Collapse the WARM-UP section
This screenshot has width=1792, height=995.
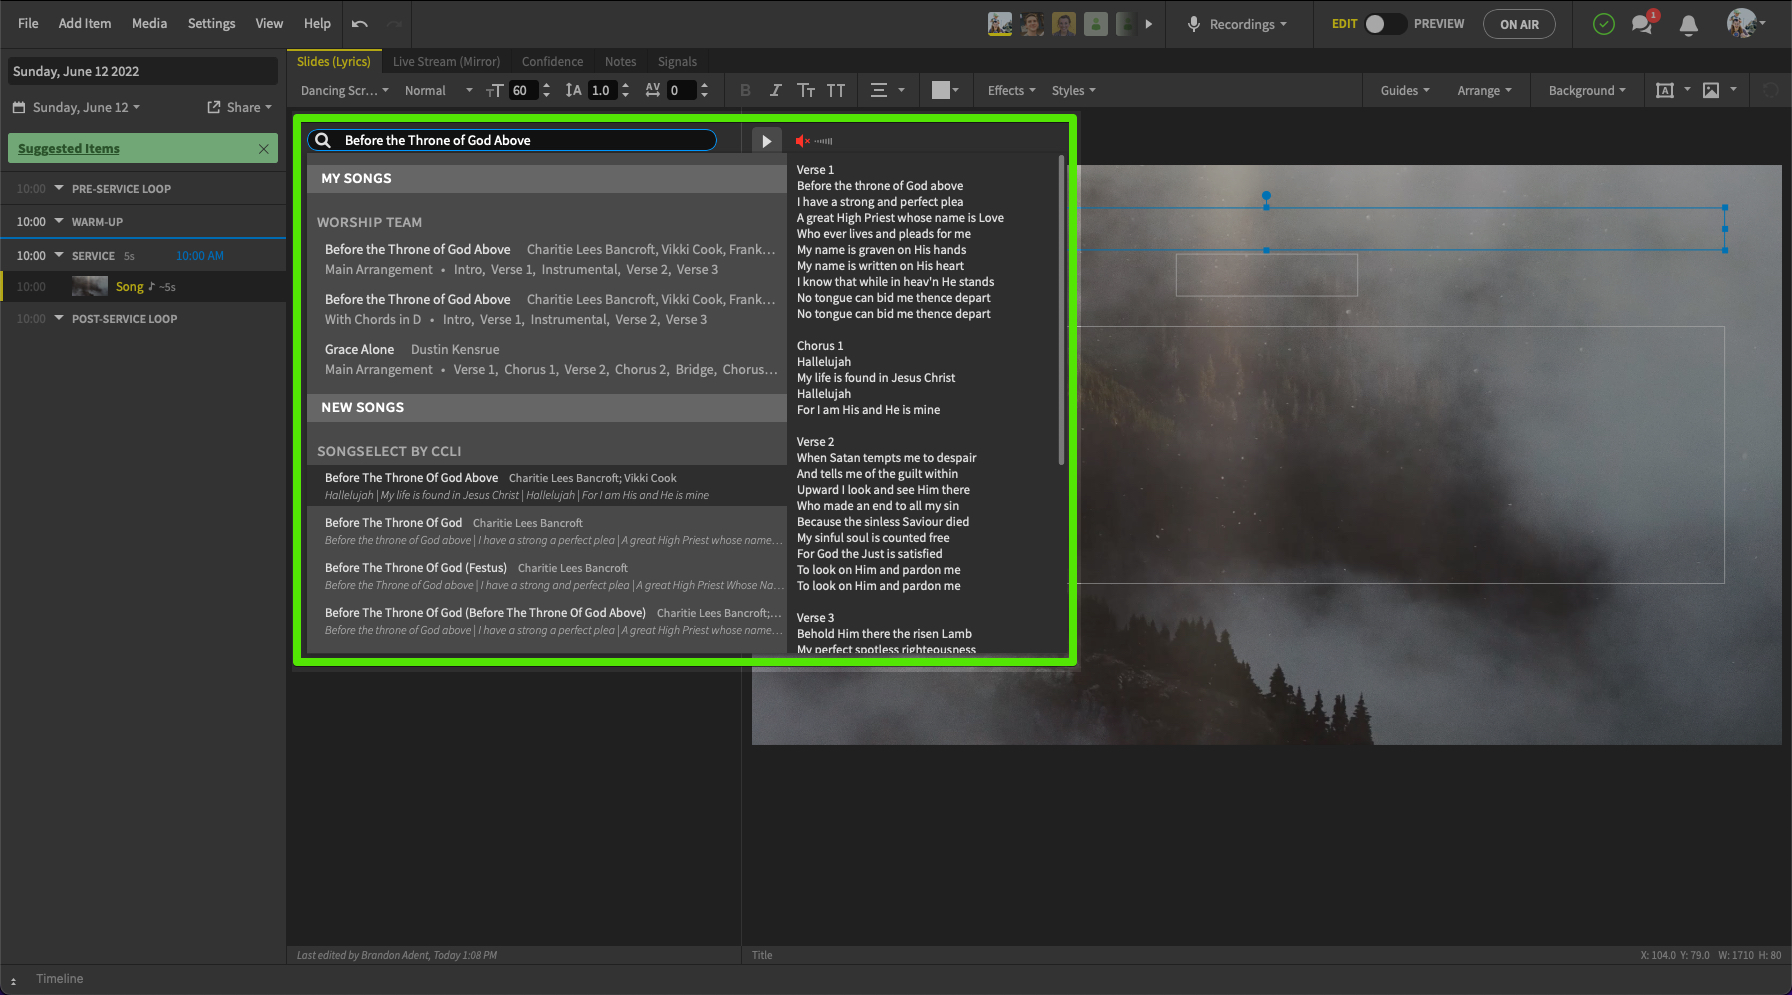[x=59, y=221]
